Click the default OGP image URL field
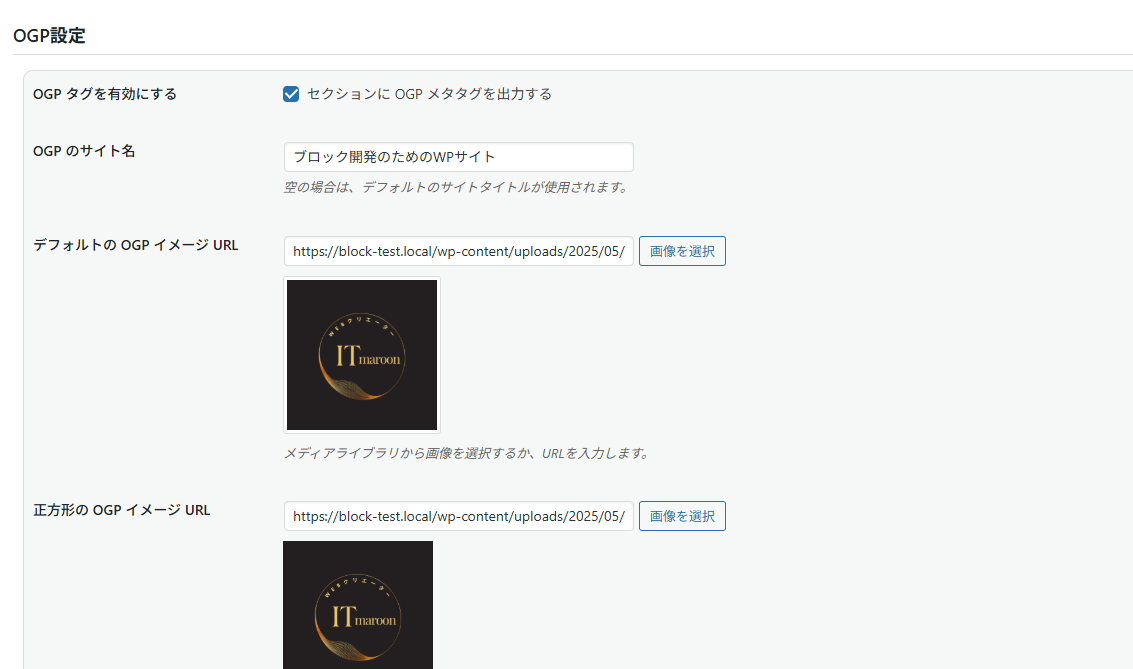The height and width of the screenshot is (669, 1133). pyautogui.click(x=459, y=251)
